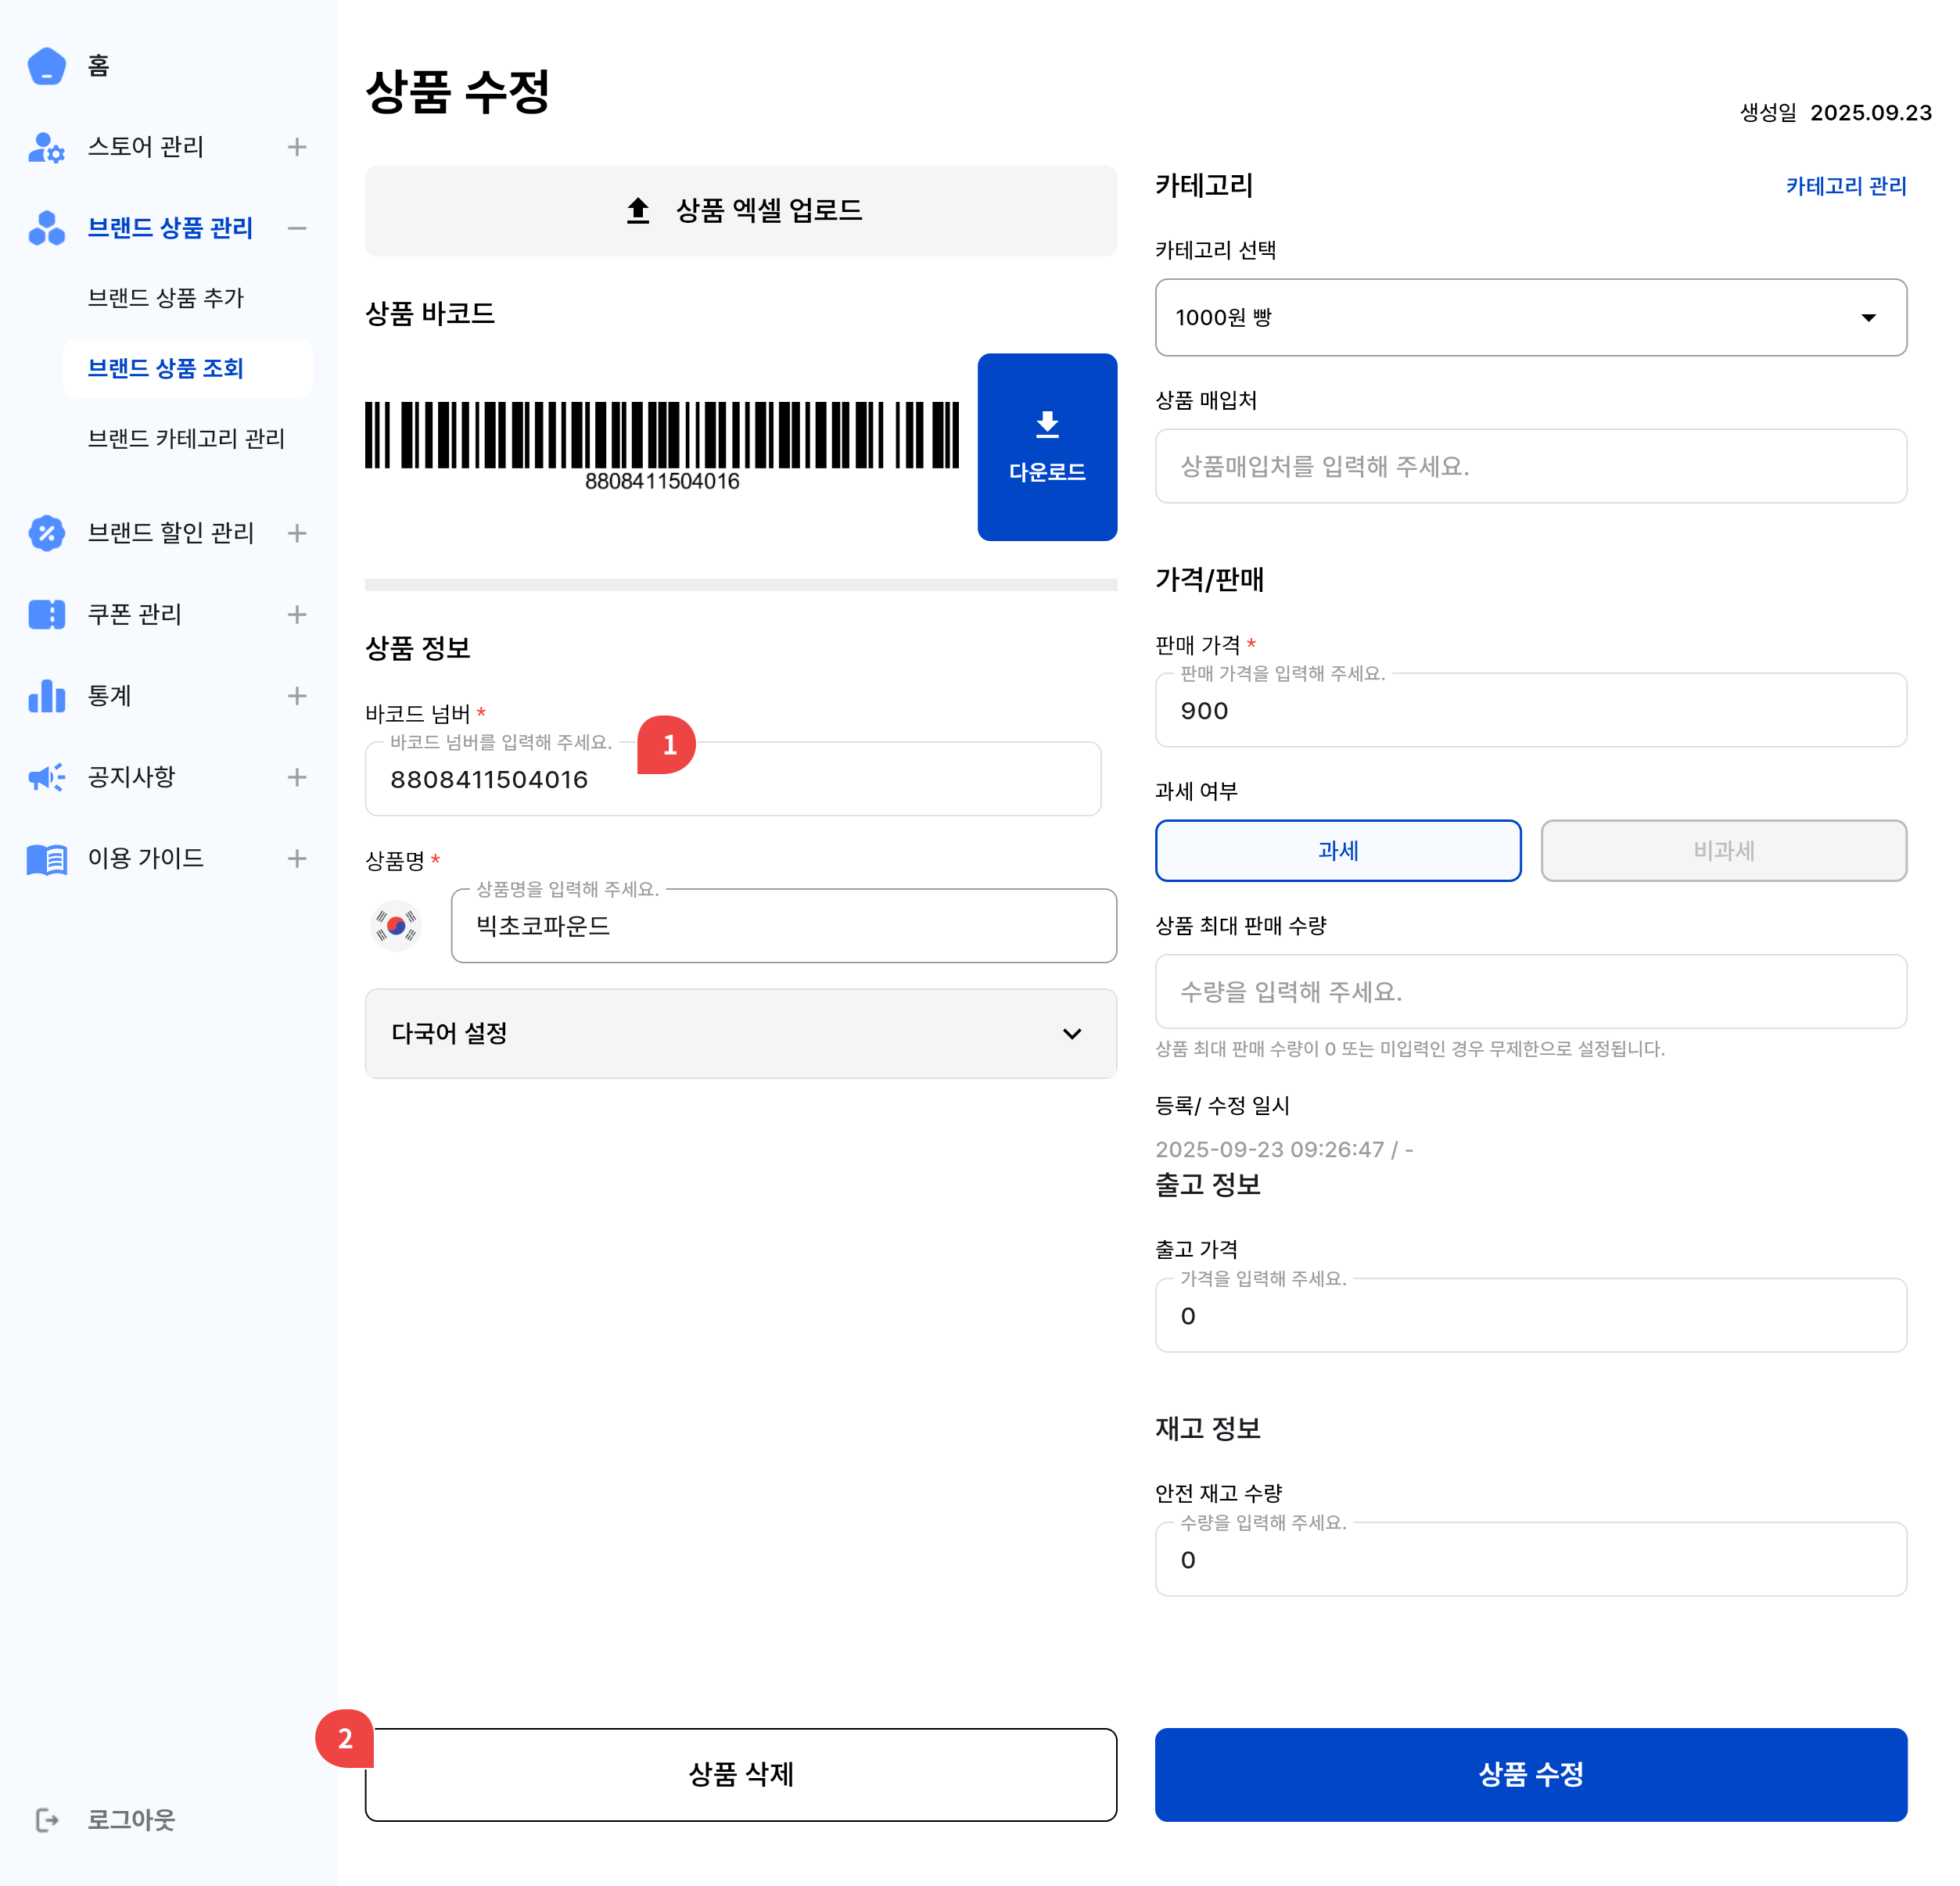Focus the 출고 가격 input field

(1530, 1315)
